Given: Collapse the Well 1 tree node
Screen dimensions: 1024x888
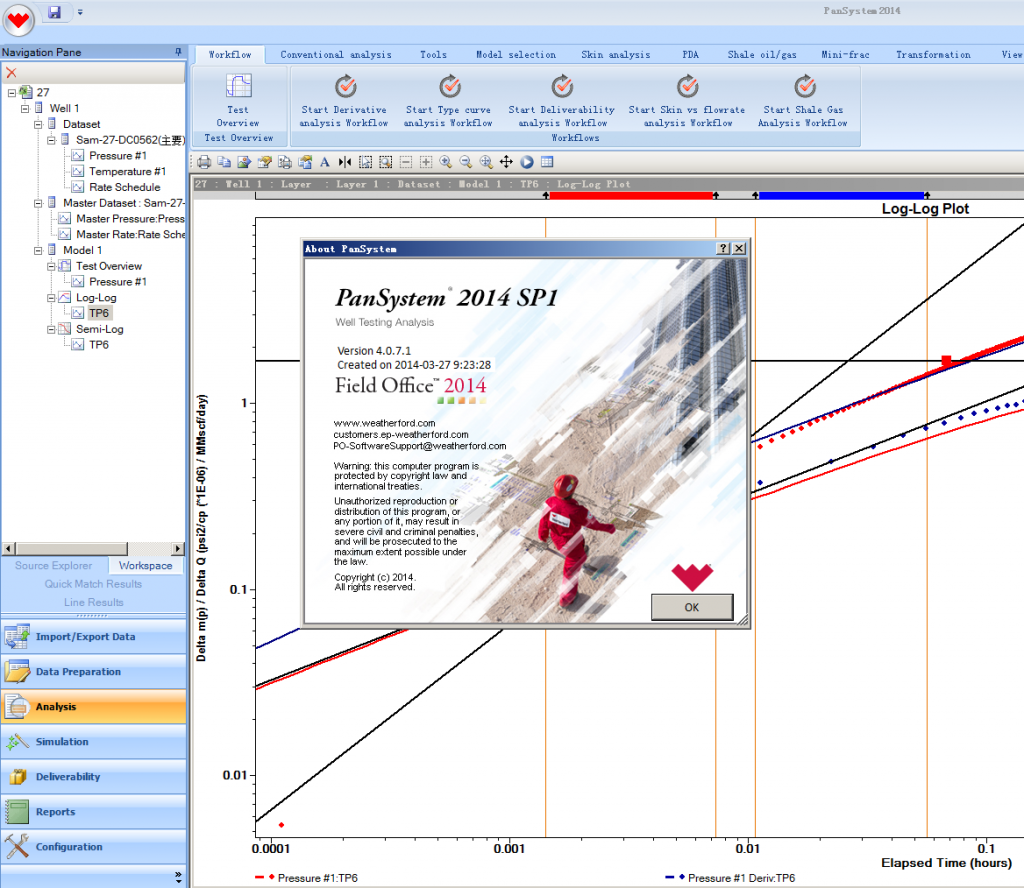Looking at the screenshot, I should point(25,108).
